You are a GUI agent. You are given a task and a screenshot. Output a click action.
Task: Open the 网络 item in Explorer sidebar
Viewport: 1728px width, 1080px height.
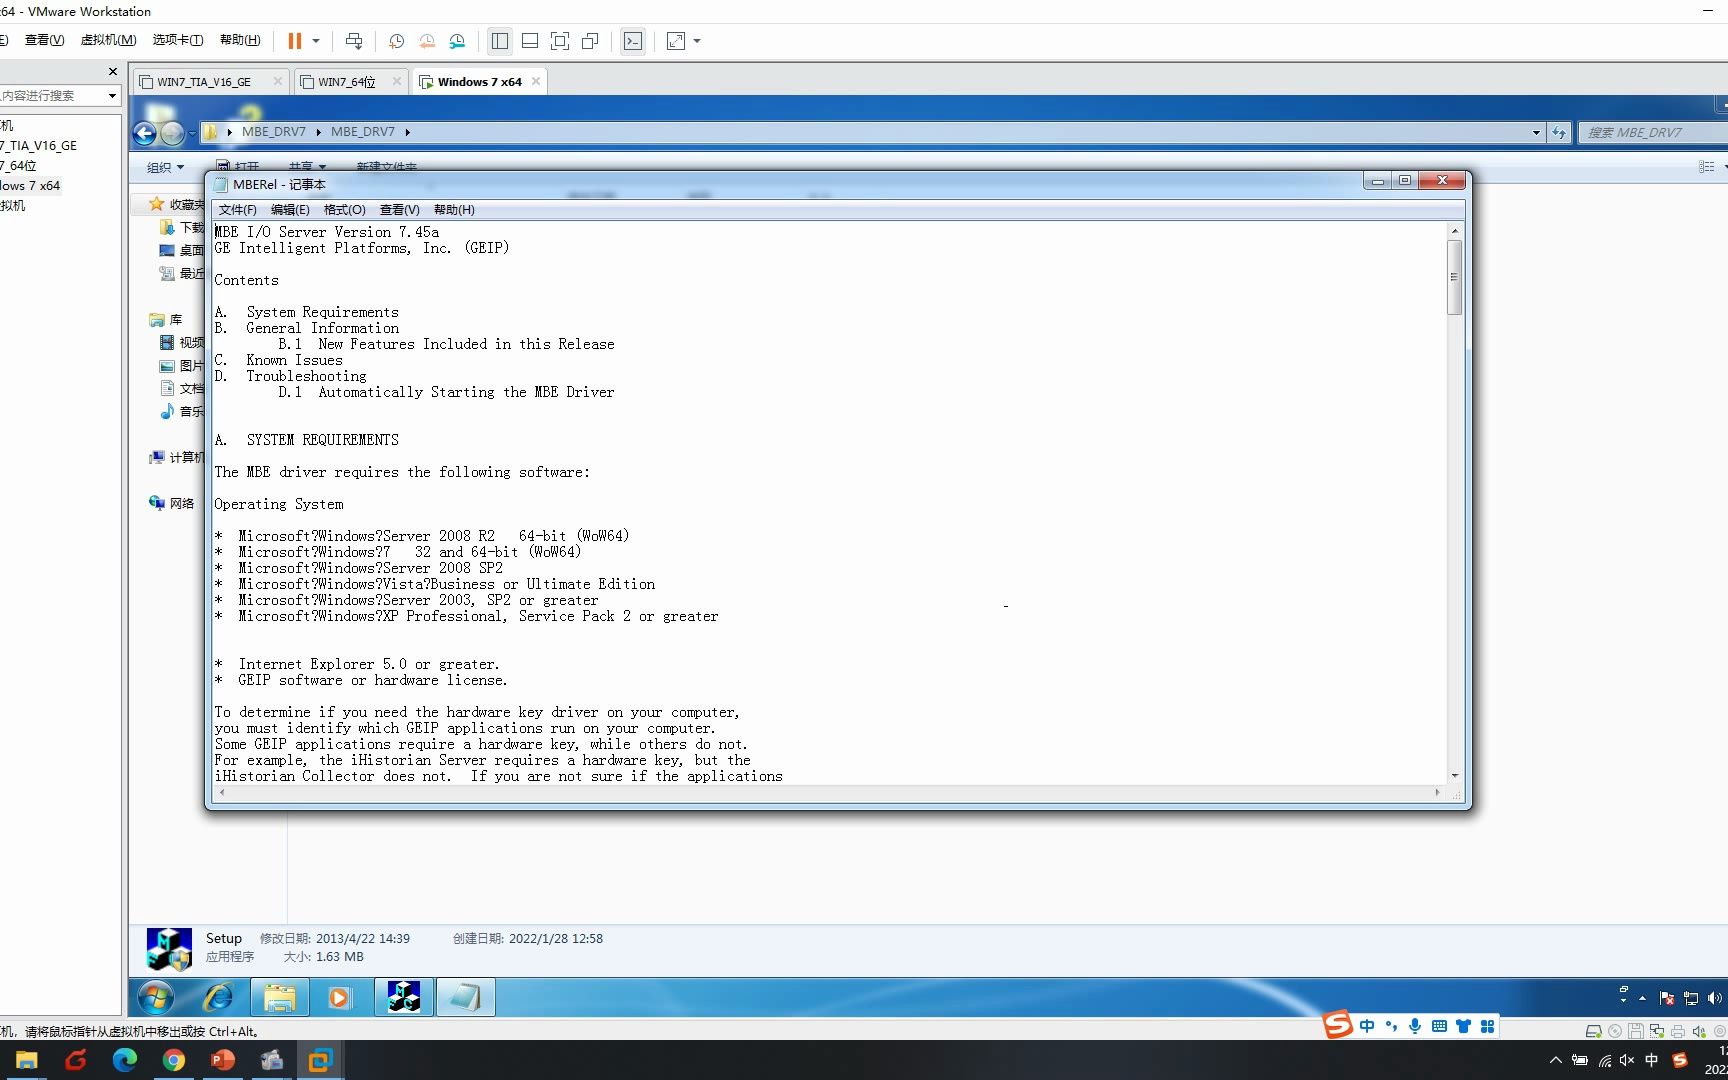pyautogui.click(x=172, y=503)
